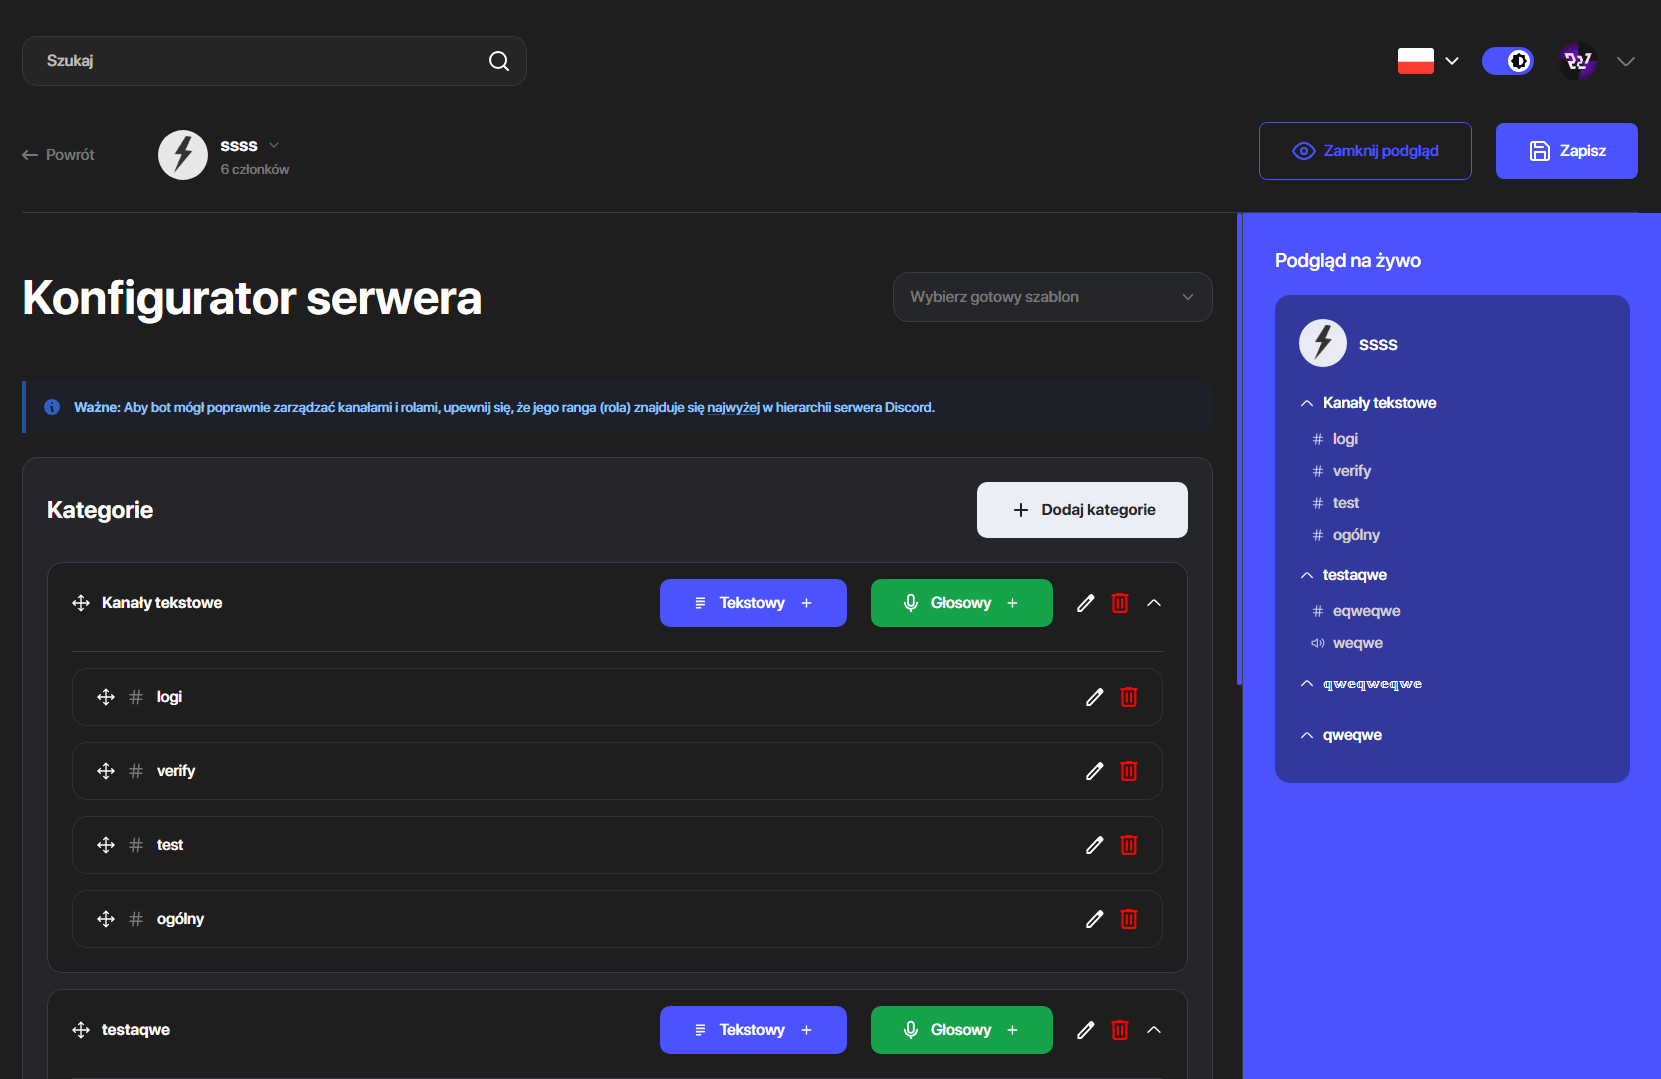Click the move handle for test channel
Image resolution: width=1661 pixels, height=1079 pixels.
coord(106,845)
